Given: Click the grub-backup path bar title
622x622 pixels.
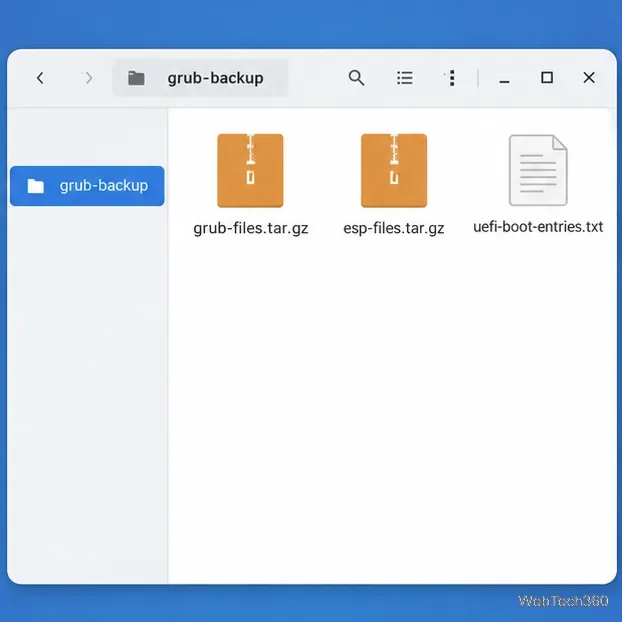Looking at the screenshot, I should click(x=215, y=78).
